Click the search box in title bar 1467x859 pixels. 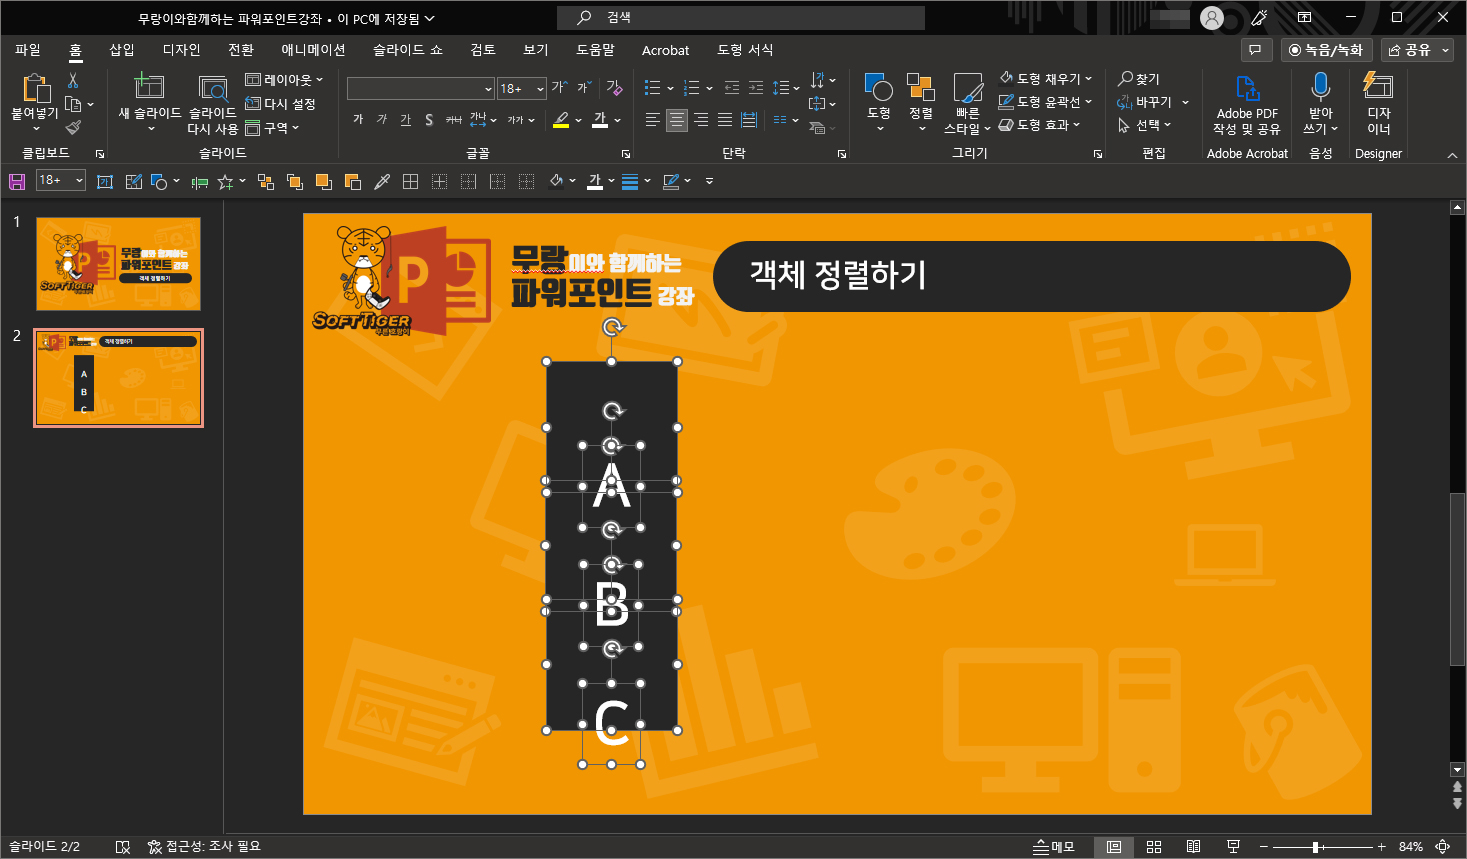(741, 17)
